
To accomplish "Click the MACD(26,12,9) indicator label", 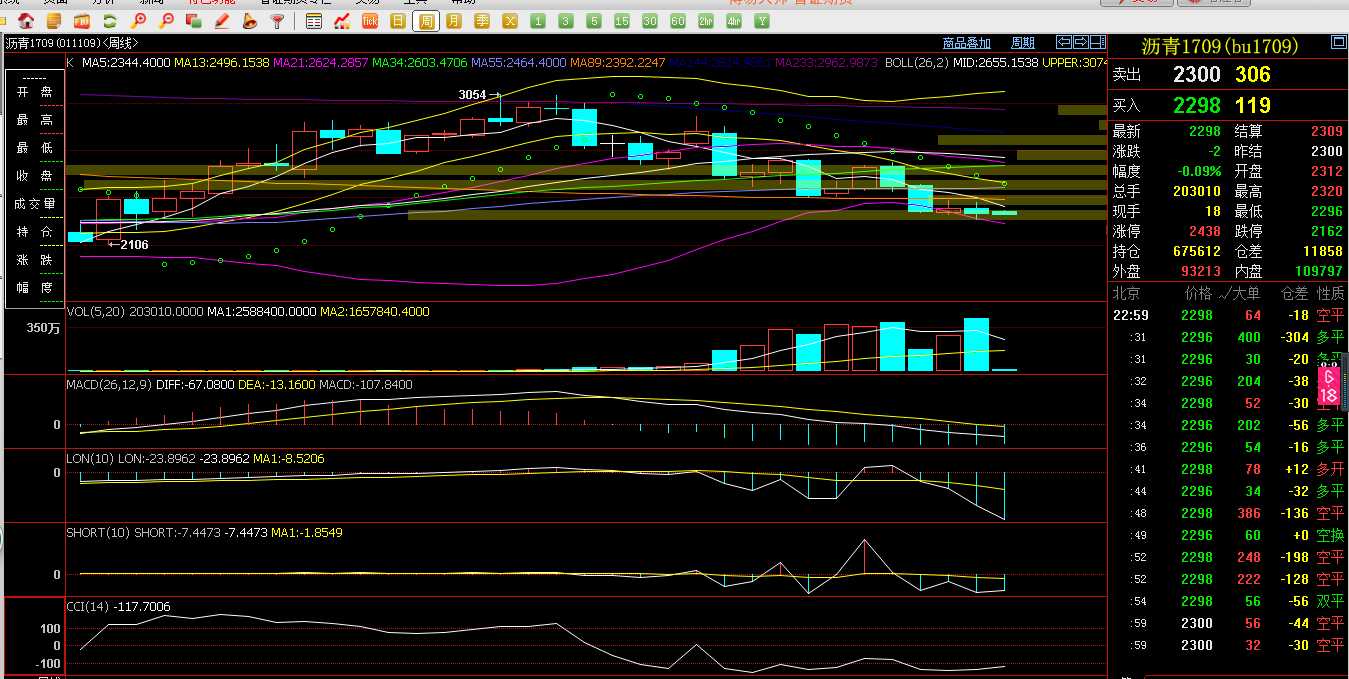I will (109, 385).
